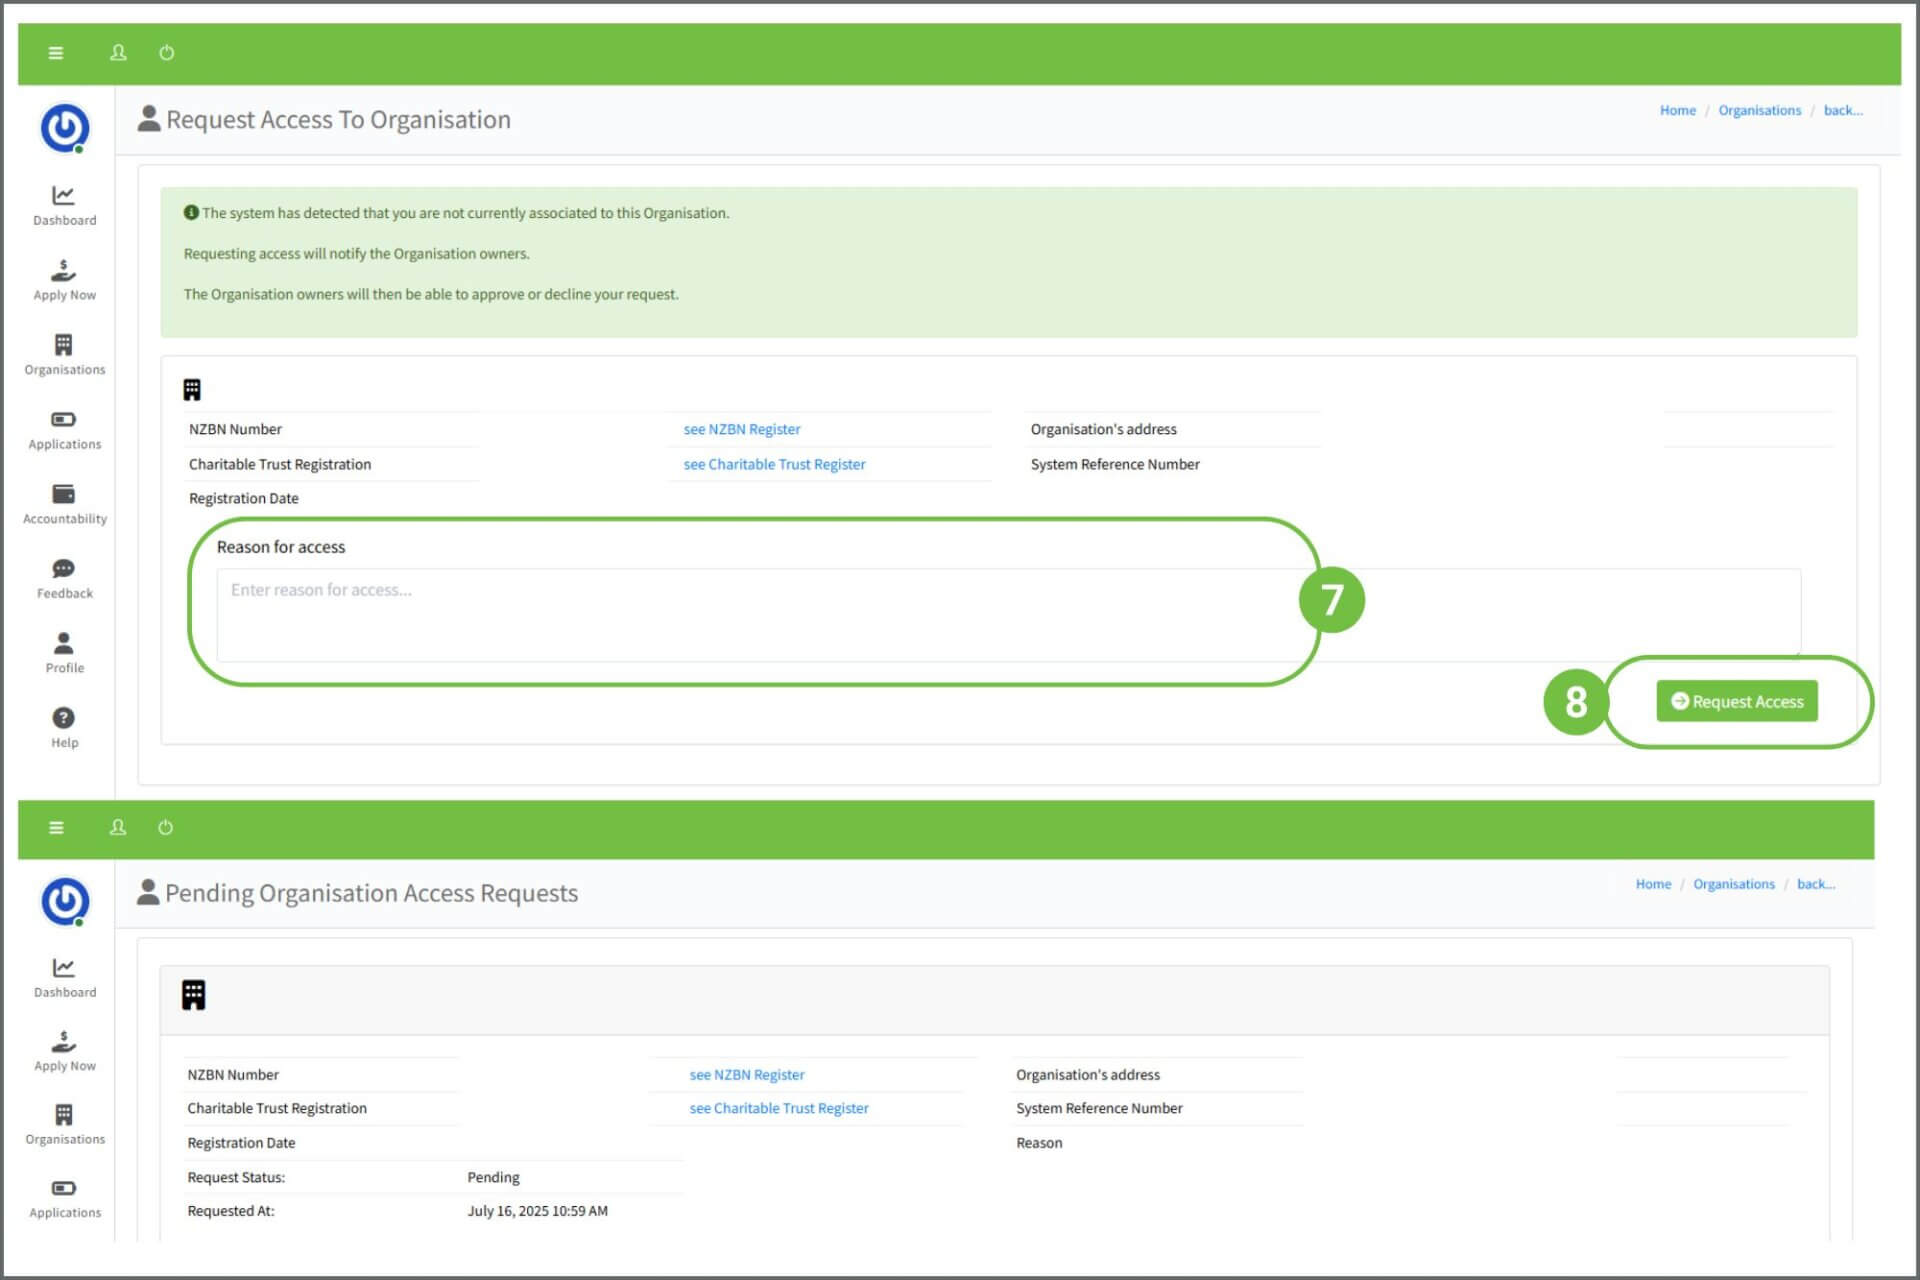The width and height of the screenshot is (1920, 1280).
Task: Click the Help question mark icon
Action: coord(64,718)
